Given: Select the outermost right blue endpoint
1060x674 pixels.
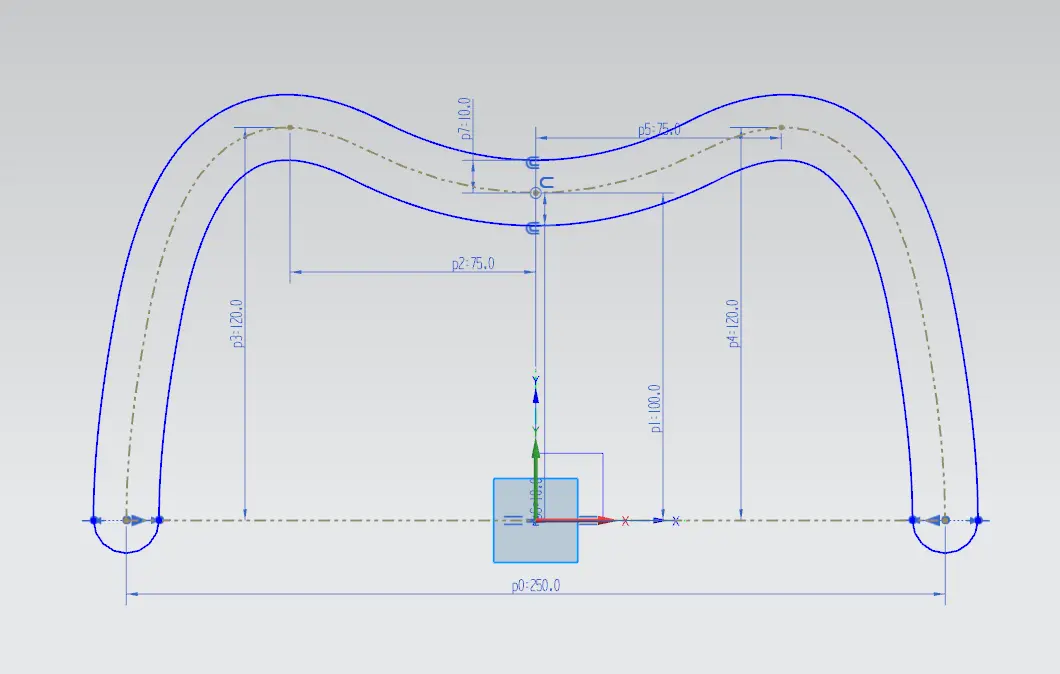Looking at the screenshot, I should [978, 520].
